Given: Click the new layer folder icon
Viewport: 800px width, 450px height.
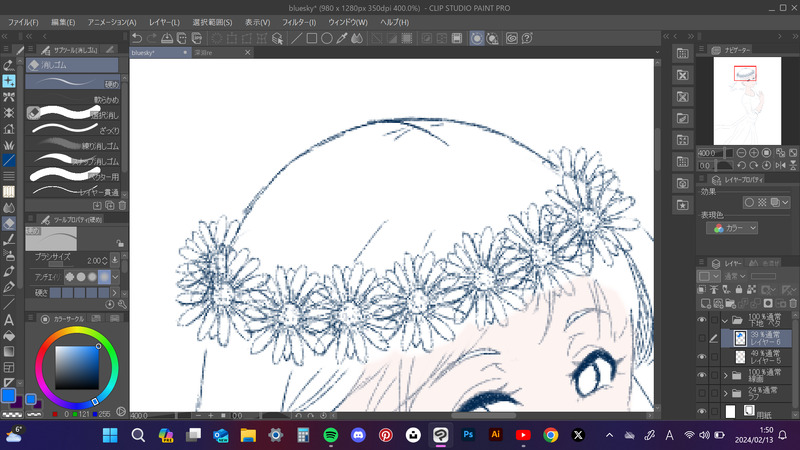Looking at the screenshot, I should (x=731, y=304).
